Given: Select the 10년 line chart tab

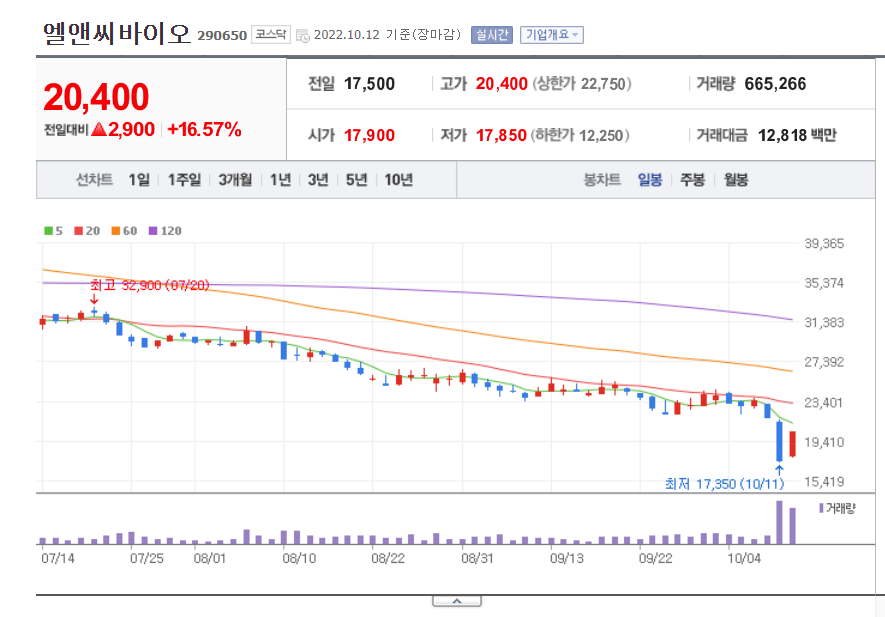Looking at the screenshot, I should point(398,180).
